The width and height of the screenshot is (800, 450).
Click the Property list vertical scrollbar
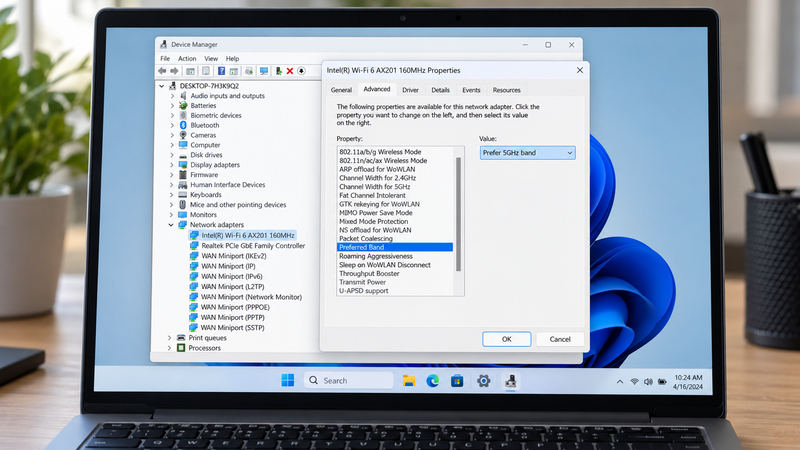point(458,214)
